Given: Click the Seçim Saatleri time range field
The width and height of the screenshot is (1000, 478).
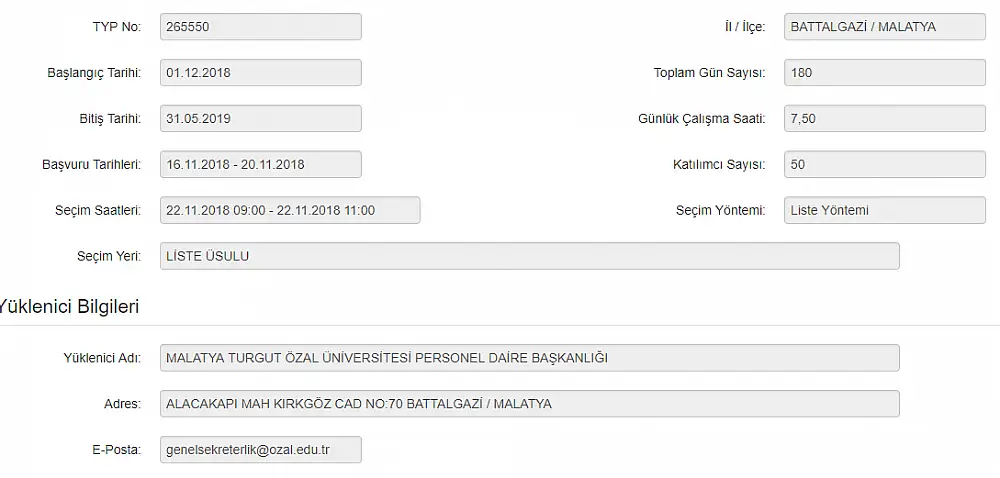Looking at the screenshot, I should tap(290, 210).
